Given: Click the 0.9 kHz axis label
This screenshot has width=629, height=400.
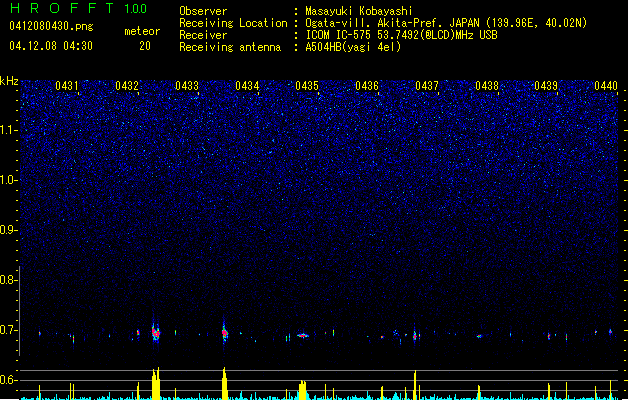Looking at the screenshot, I should [x=9, y=230].
